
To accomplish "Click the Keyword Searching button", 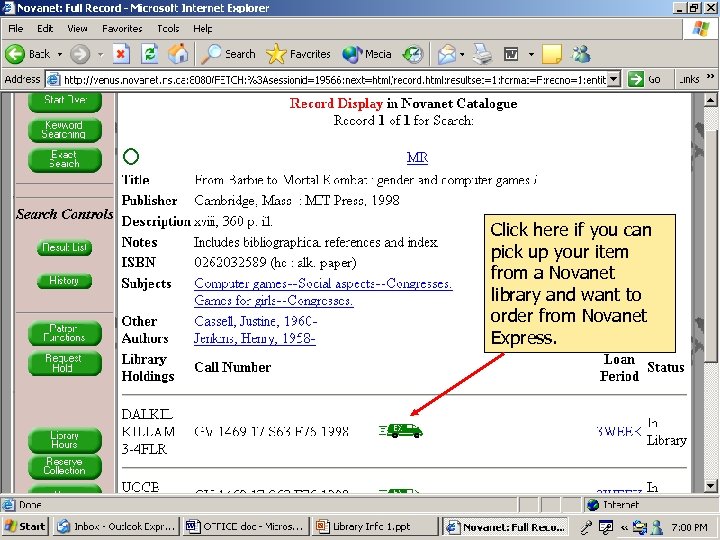I will [65, 130].
